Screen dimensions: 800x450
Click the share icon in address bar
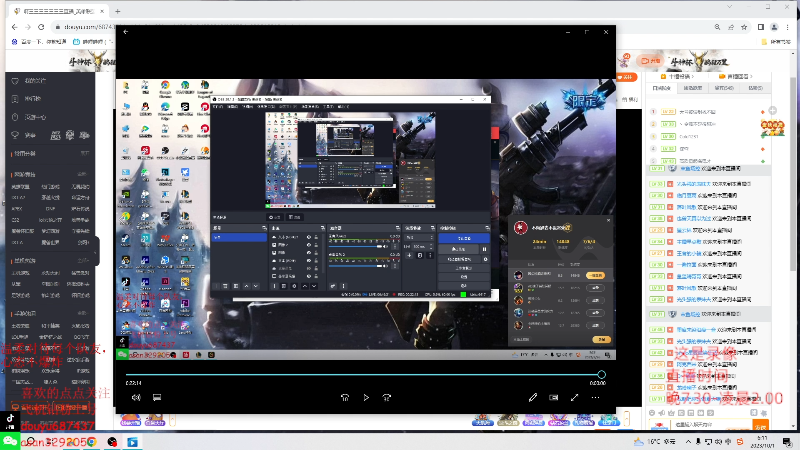click(x=731, y=27)
